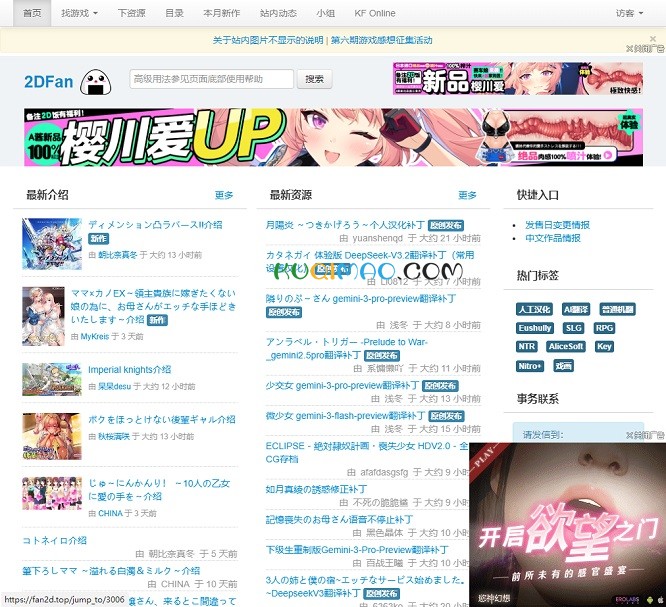
Task: Open the じゅ～にんかんり cover thumbnail
Action: click(52, 493)
